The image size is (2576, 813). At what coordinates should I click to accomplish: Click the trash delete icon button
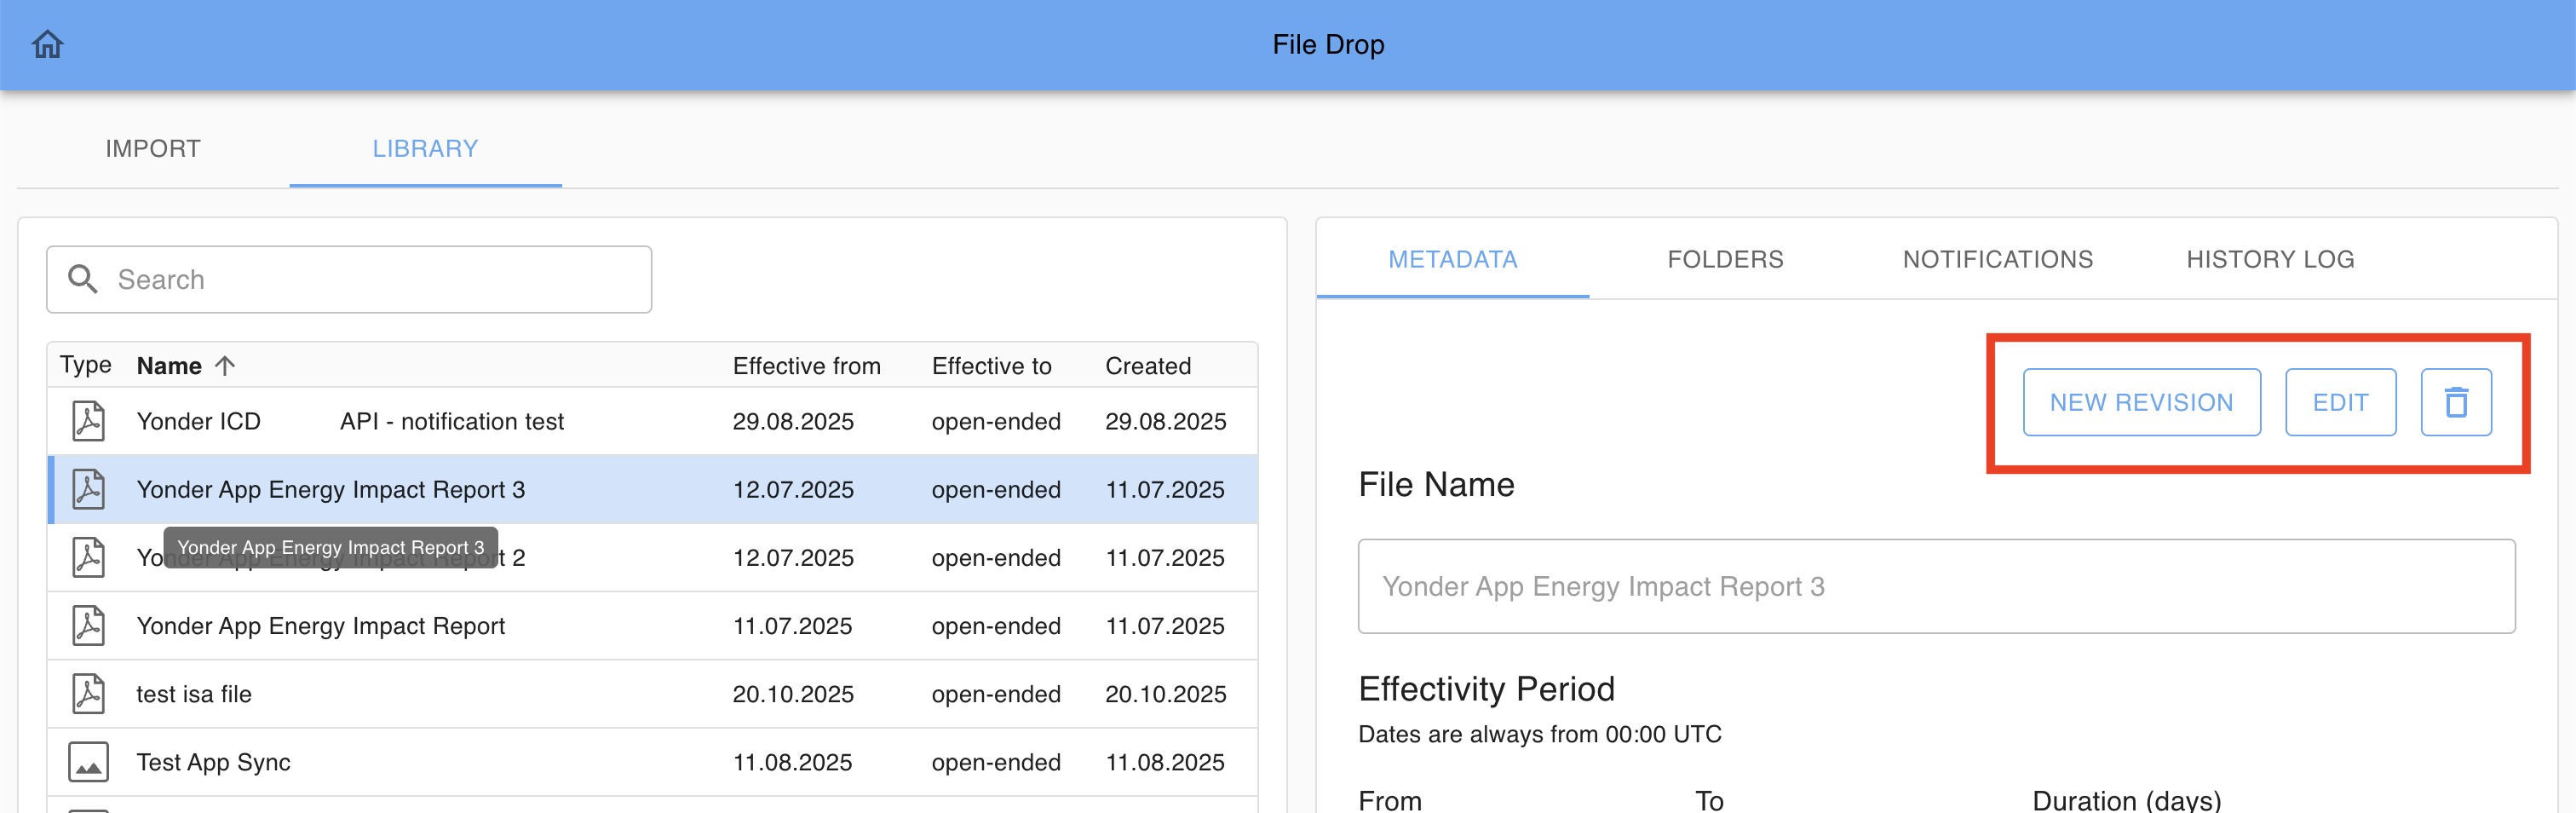(x=2455, y=402)
